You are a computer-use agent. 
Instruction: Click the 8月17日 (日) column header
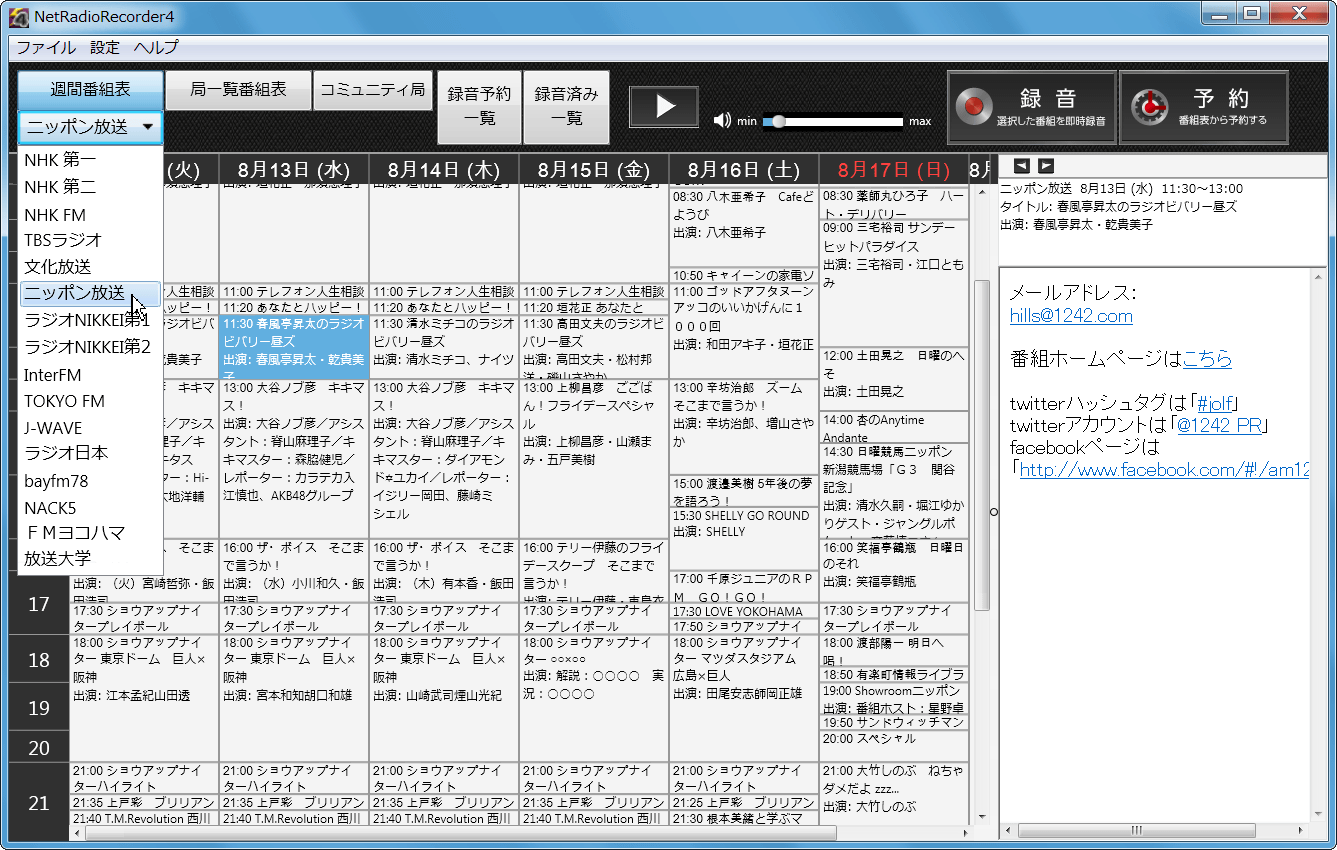(894, 169)
